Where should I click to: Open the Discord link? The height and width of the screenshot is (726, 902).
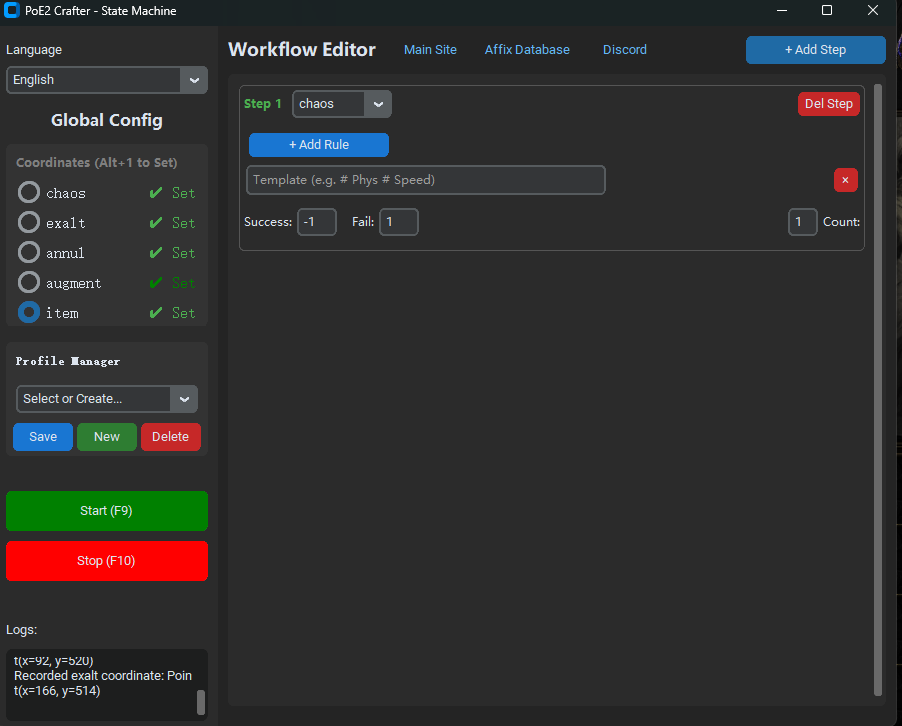pos(625,50)
